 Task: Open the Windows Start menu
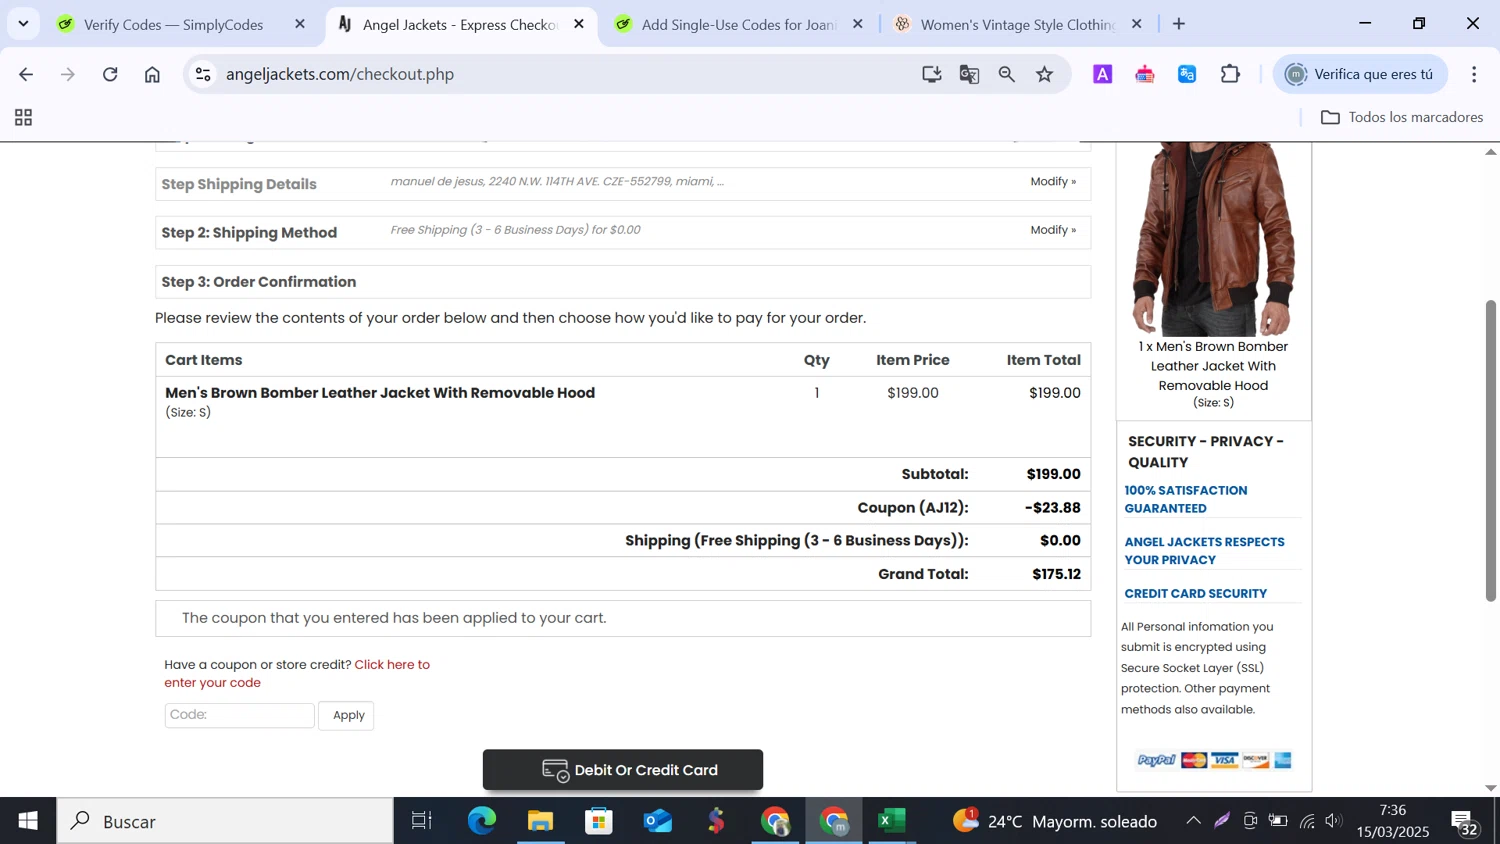(x=28, y=821)
